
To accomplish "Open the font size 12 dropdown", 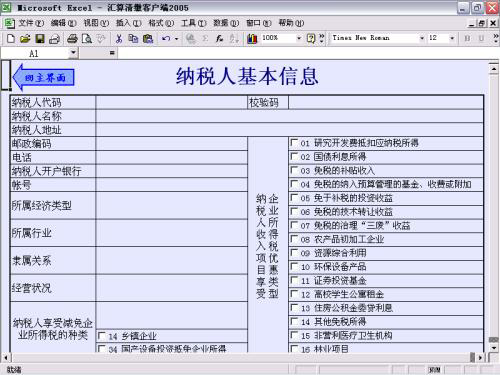I will (x=452, y=38).
